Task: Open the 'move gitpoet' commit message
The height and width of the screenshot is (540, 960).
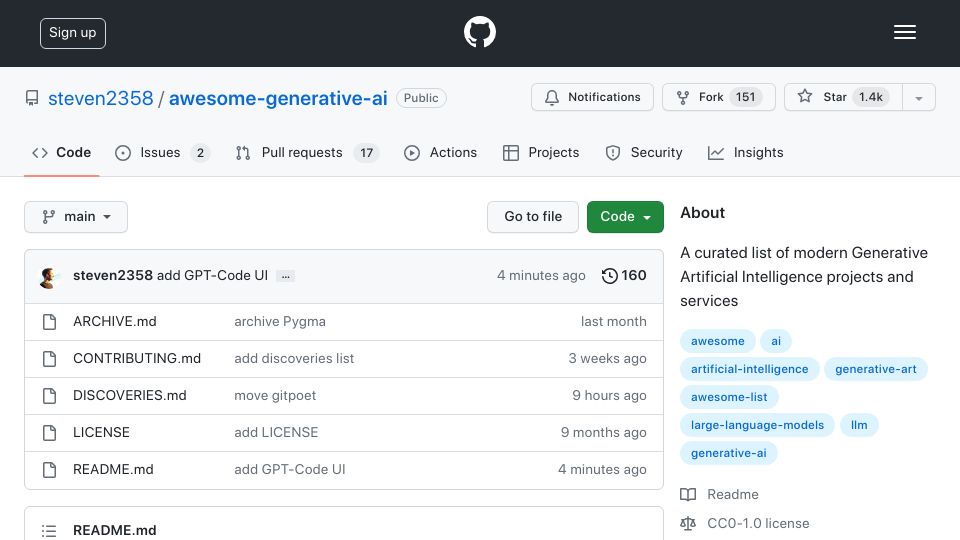Action: point(275,396)
